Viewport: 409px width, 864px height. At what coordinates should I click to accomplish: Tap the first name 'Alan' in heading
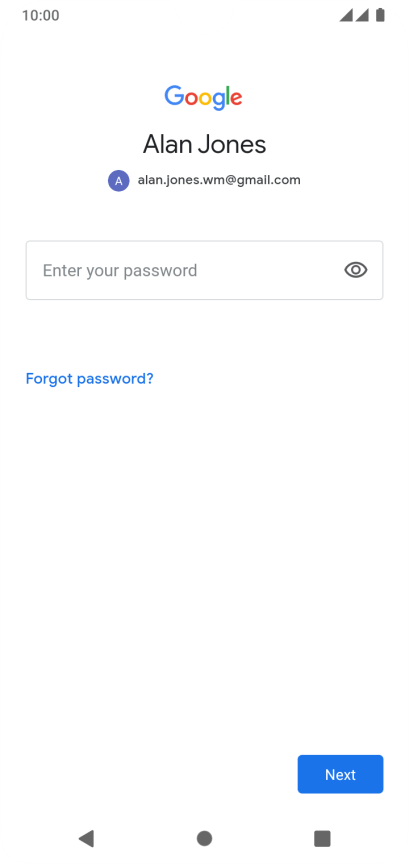click(168, 144)
